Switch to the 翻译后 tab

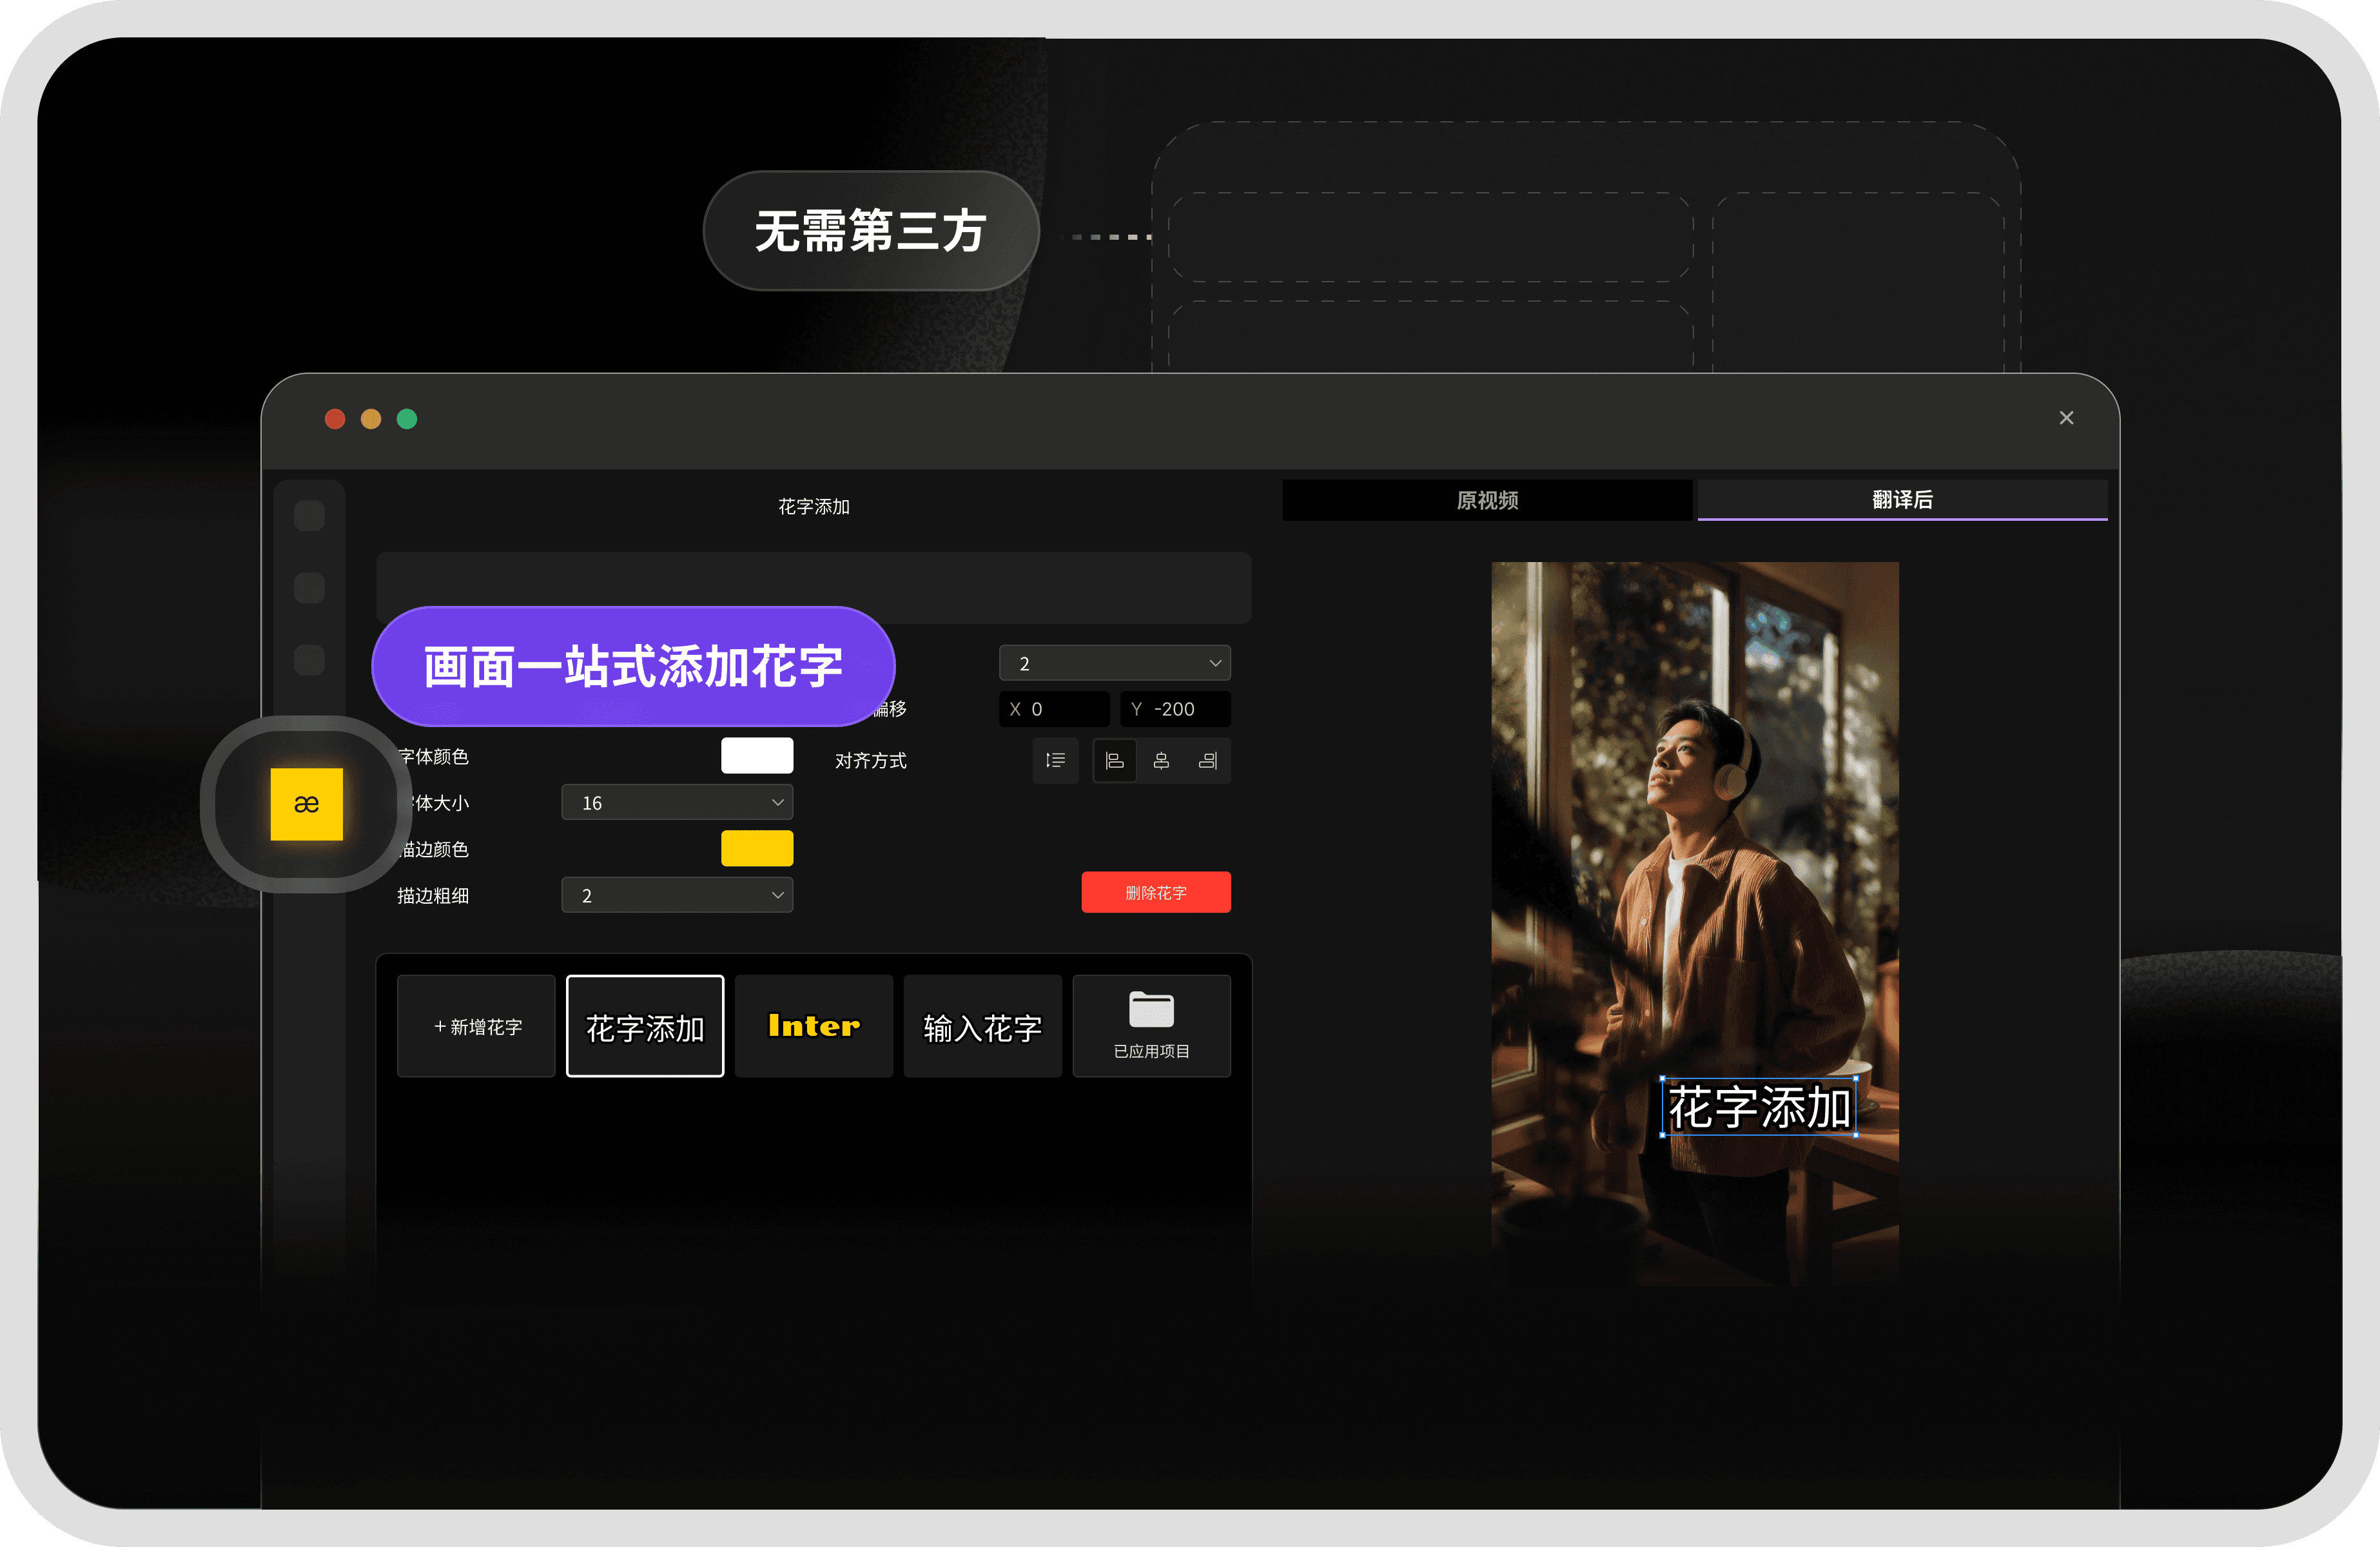(1902, 500)
